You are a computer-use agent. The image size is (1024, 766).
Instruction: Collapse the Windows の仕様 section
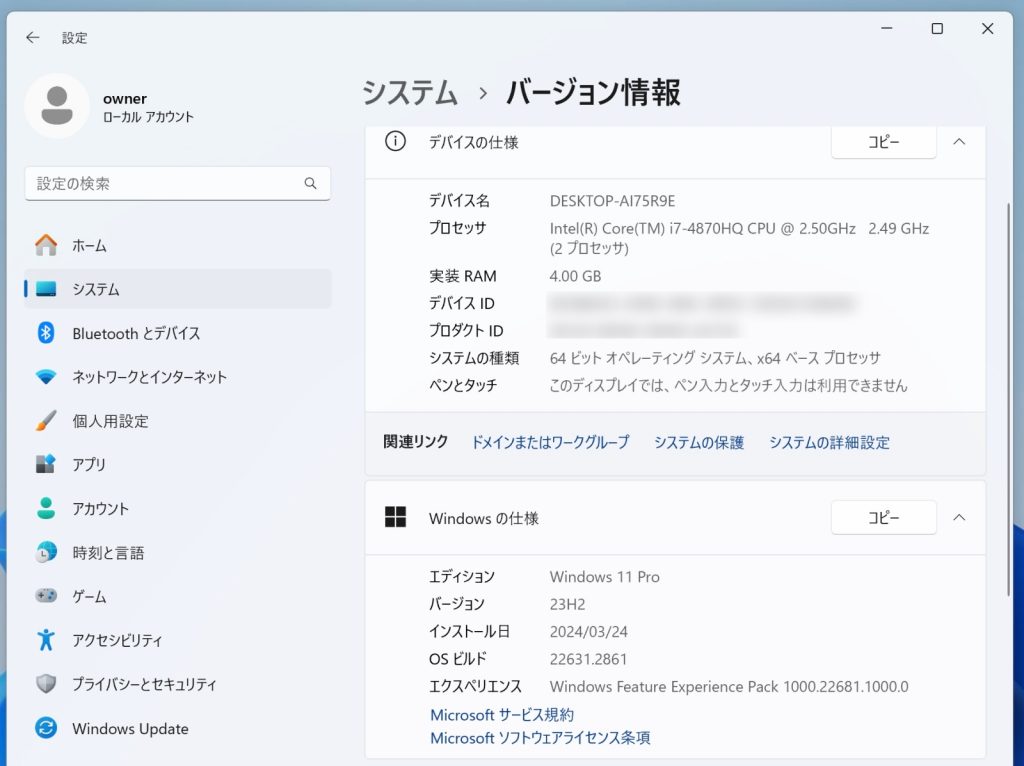(x=959, y=518)
